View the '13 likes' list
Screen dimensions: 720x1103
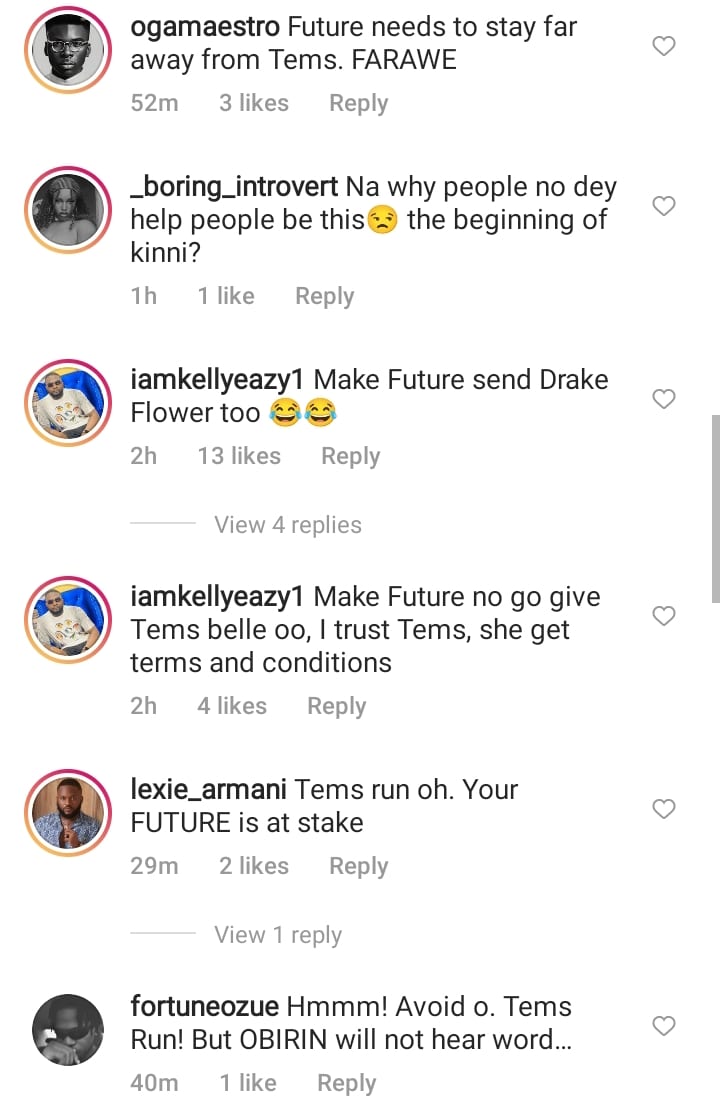click(x=239, y=456)
